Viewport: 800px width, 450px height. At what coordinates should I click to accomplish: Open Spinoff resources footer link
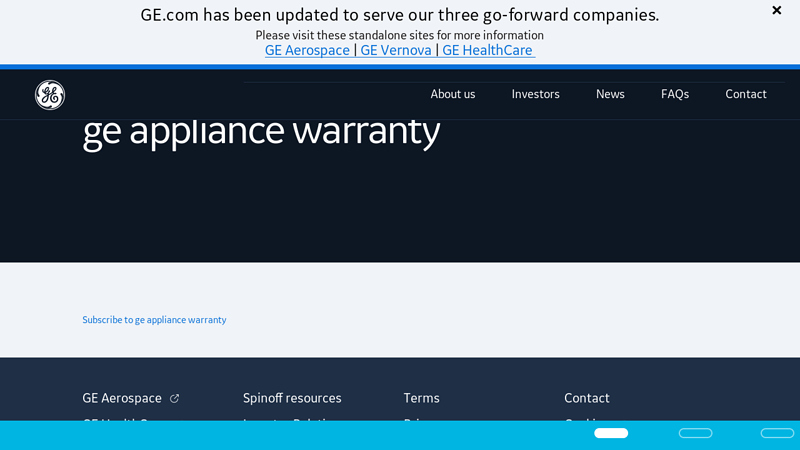pos(292,398)
